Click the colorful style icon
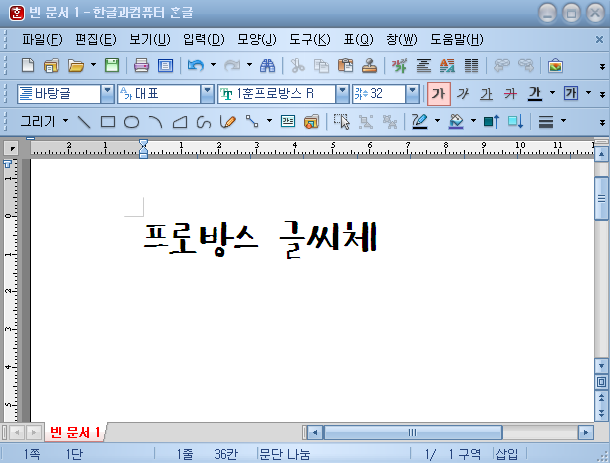This screenshot has height=463, width=610. [447, 65]
